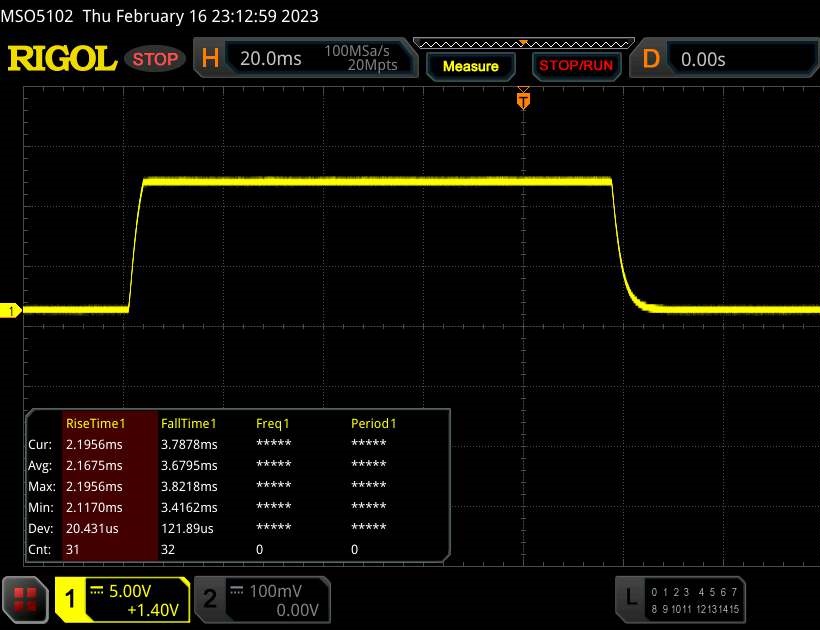Click RiseTime1 min value 2.1170ms
Image resolution: width=820 pixels, height=630 pixels.
94,507
